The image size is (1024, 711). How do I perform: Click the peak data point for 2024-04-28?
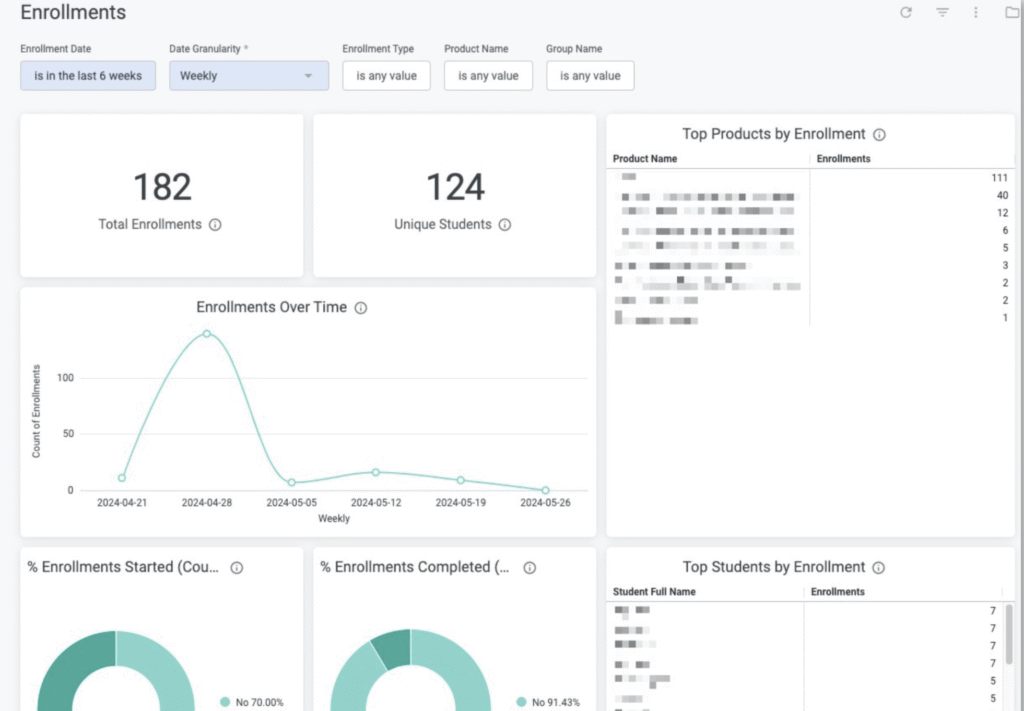[x=206, y=334]
